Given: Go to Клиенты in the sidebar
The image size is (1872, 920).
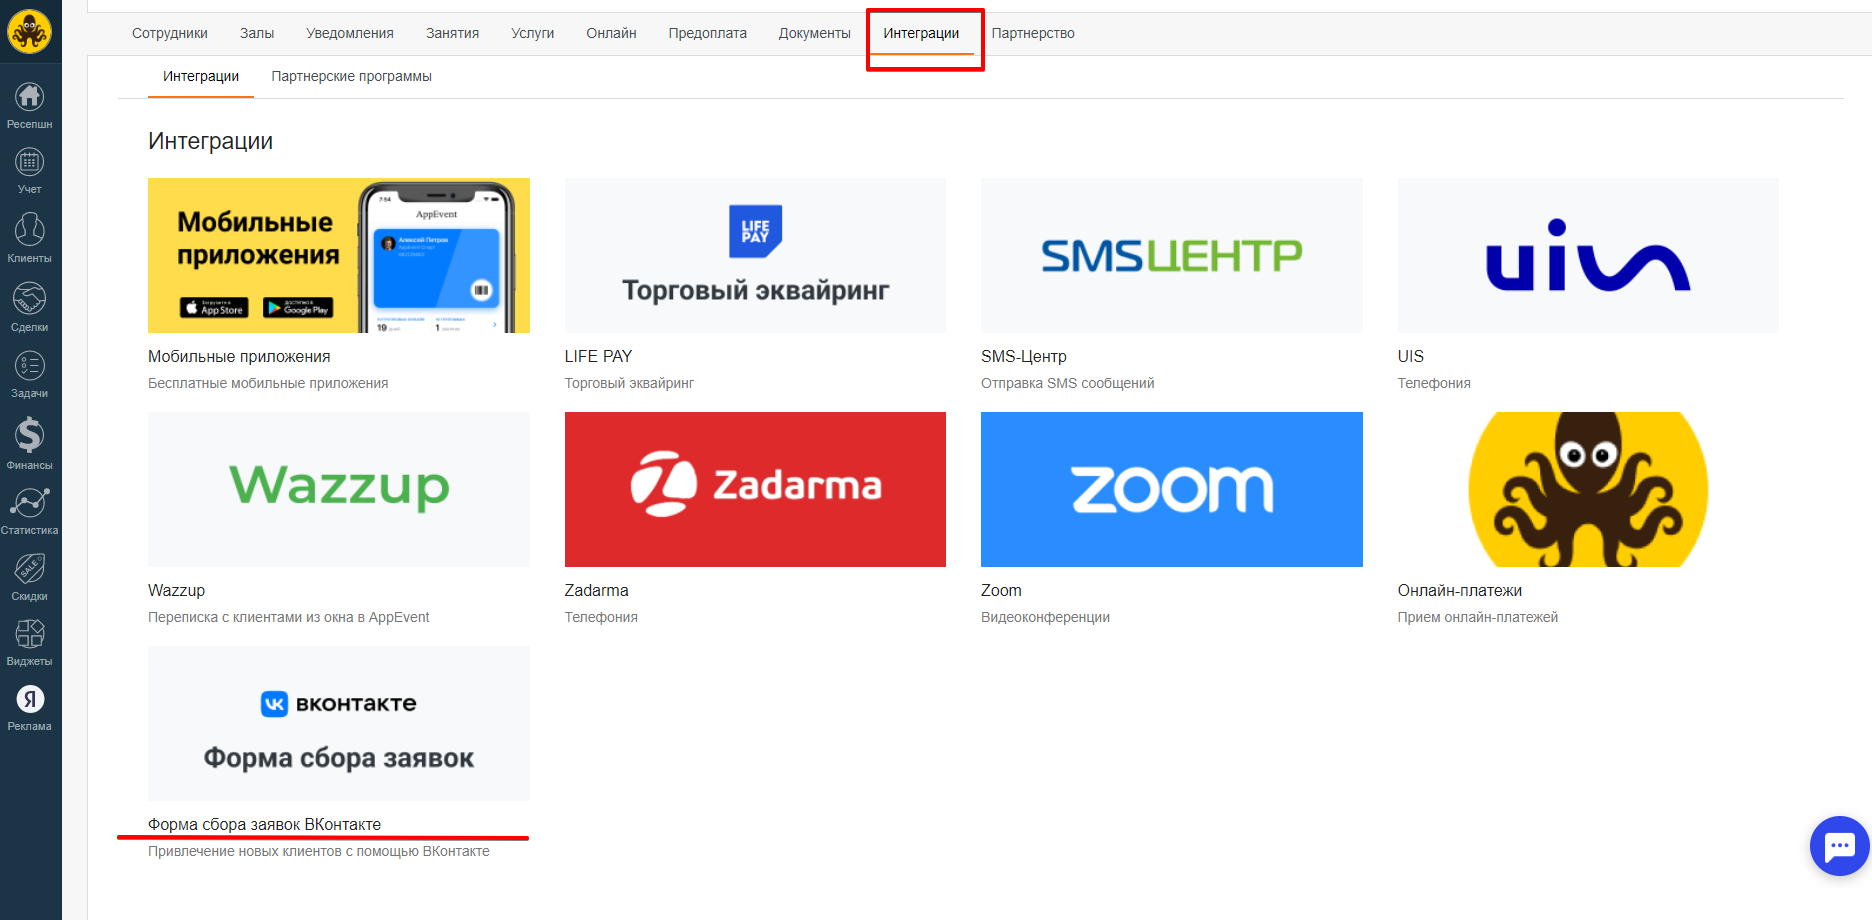Looking at the screenshot, I should 29,238.
